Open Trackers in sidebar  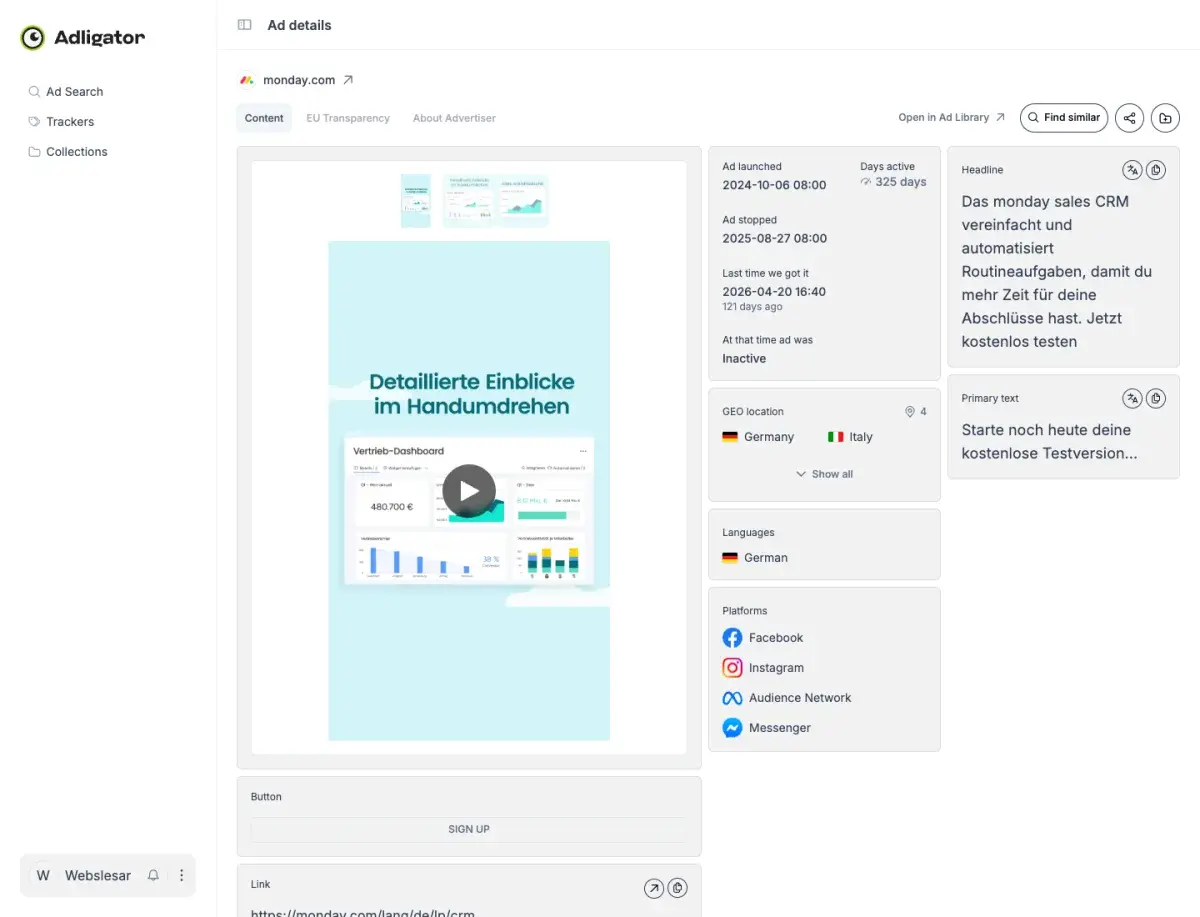pyautogui.click(x=61, y=122)
